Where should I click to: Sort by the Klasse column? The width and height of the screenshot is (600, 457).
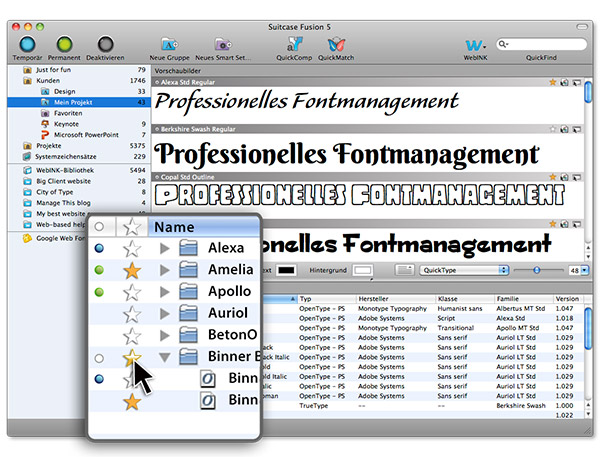(x=465, y=299)
